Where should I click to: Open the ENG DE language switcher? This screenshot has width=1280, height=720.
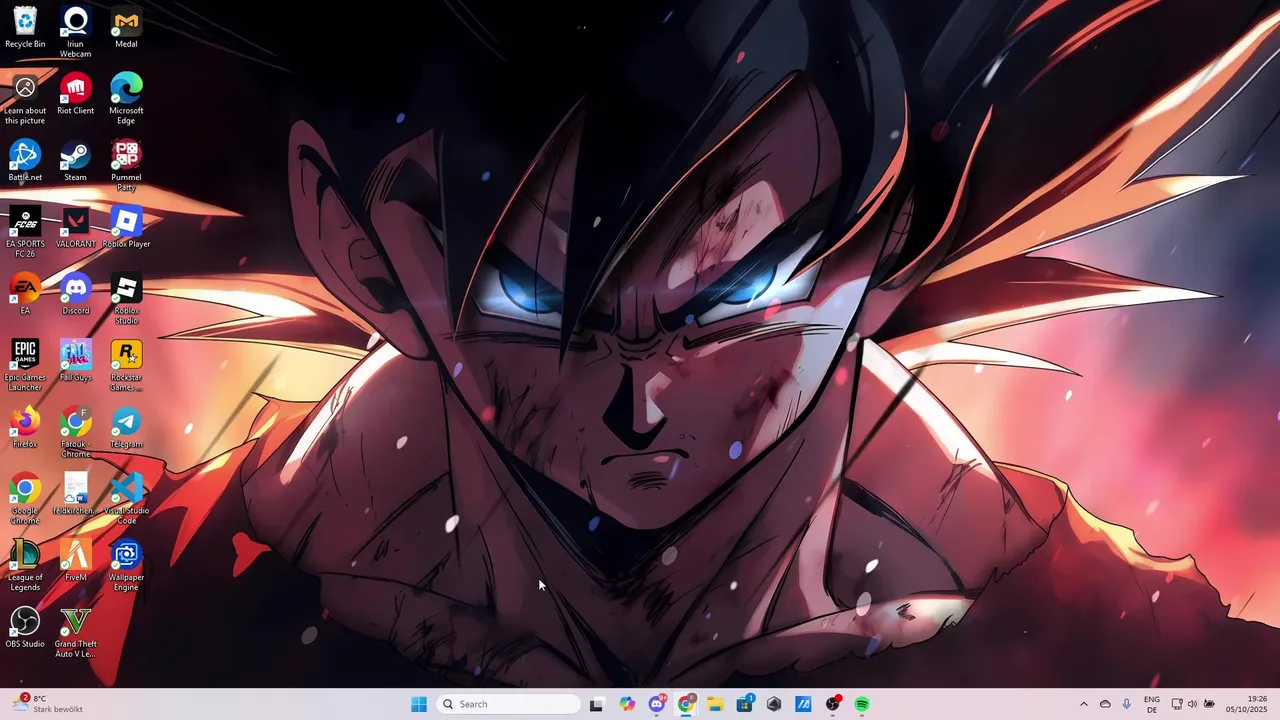coord(1152,704)
